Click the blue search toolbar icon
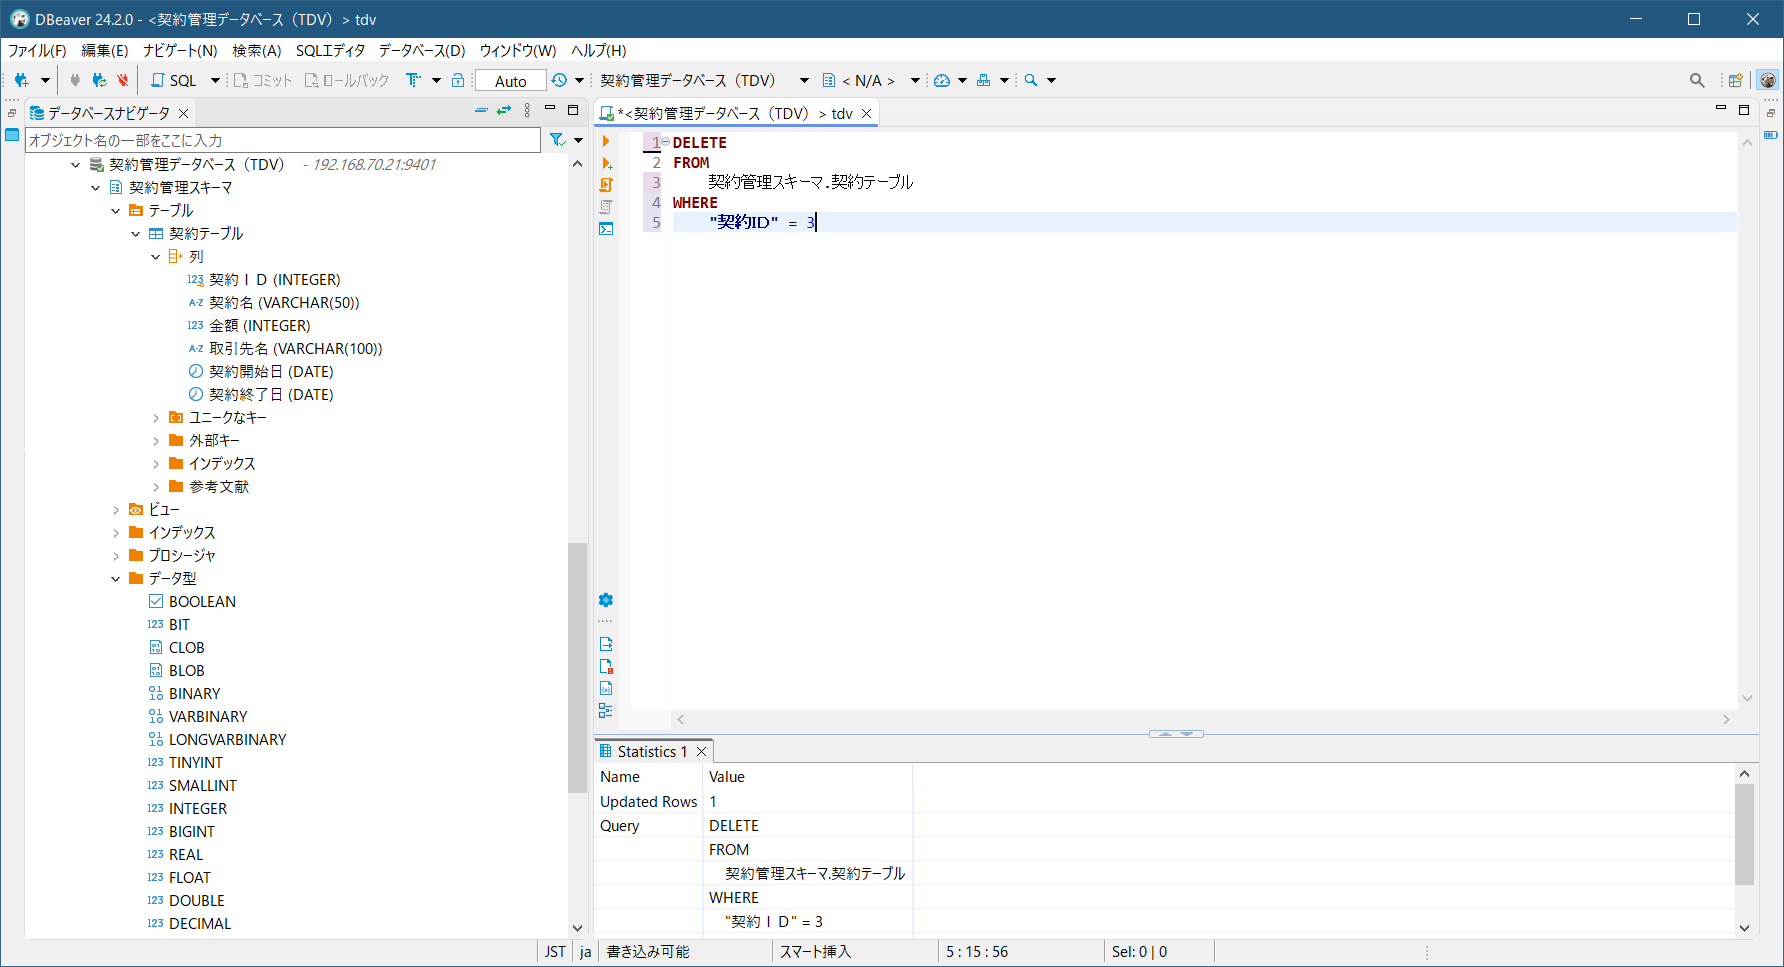The width and height of the screenshot is (1784, 967). pos(1031,80)
